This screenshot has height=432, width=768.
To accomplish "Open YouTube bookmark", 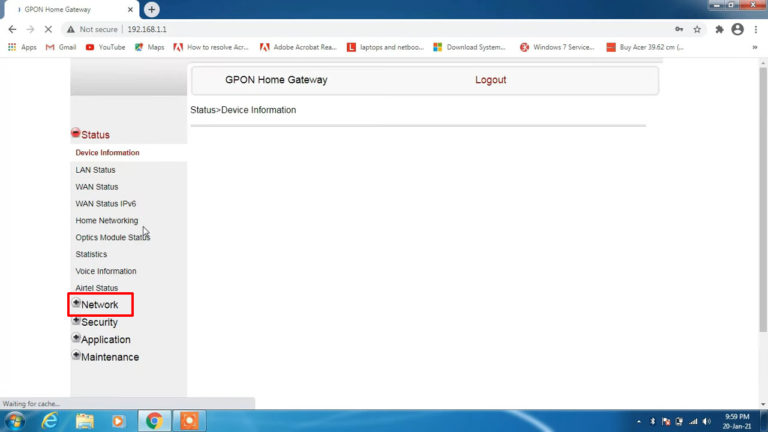I will [105, 47].
